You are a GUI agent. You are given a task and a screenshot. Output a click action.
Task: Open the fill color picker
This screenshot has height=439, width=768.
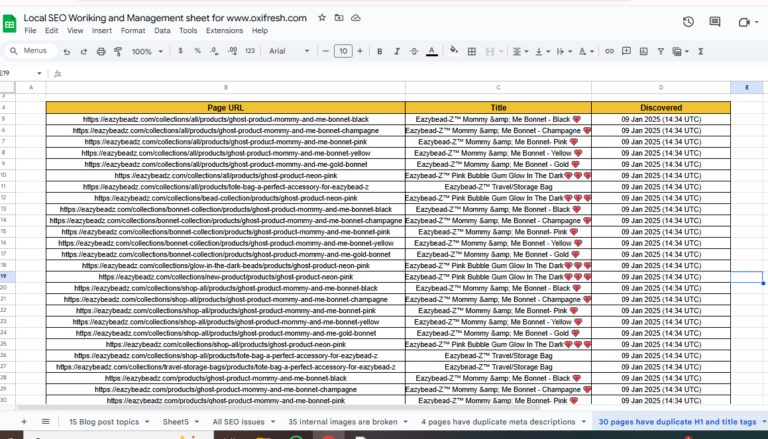(454, 51)
